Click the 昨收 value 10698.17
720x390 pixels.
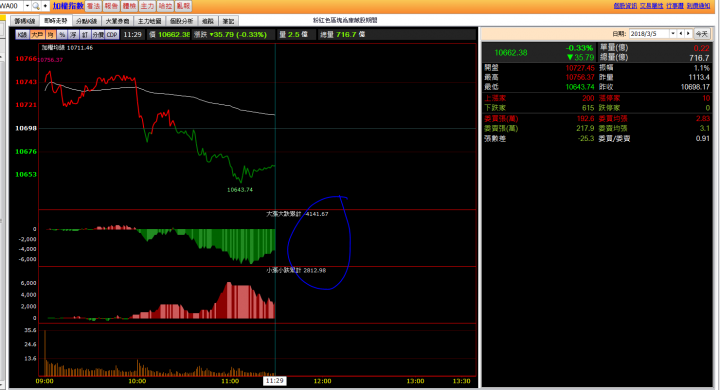coord(695,87)
